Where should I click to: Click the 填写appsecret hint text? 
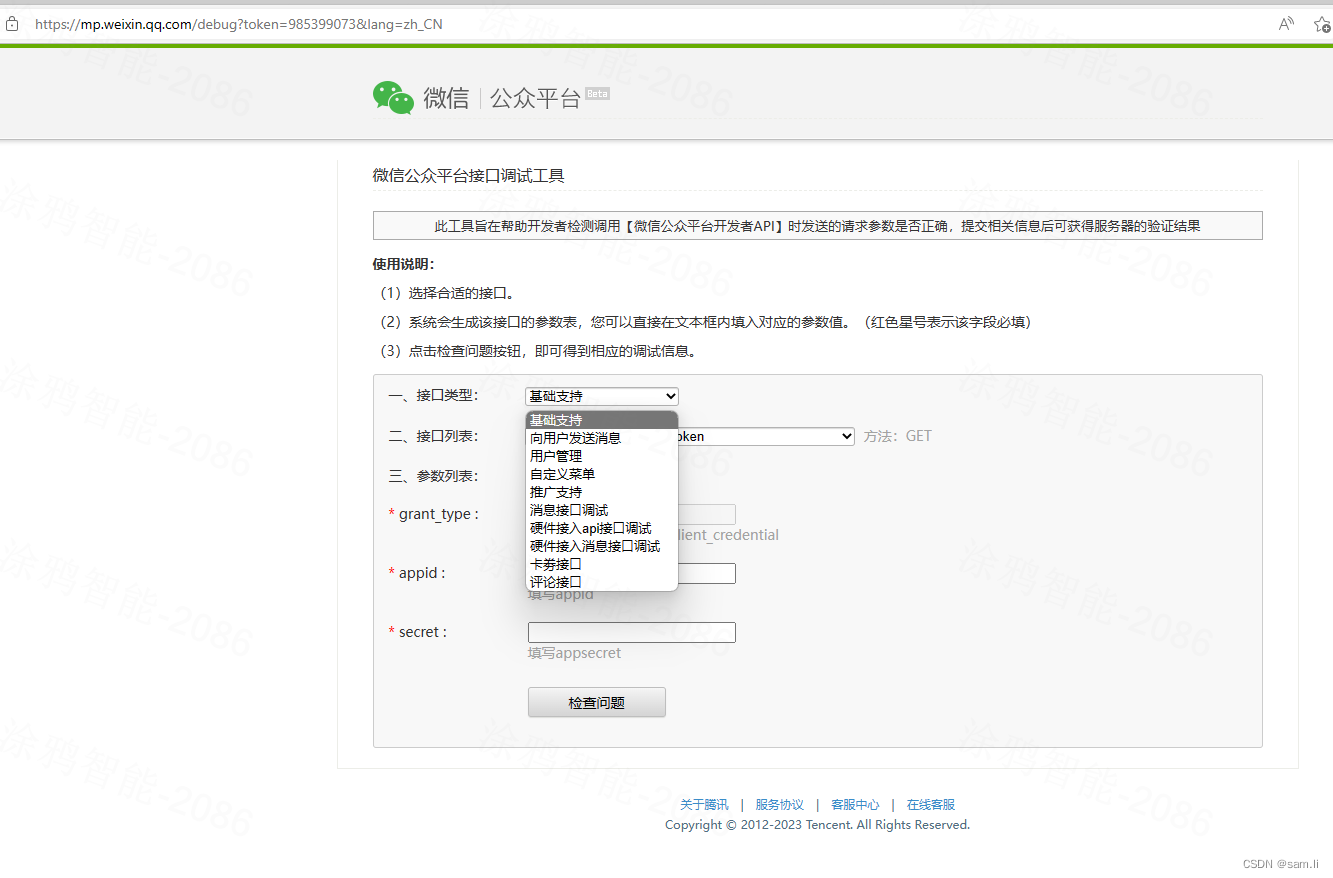click(575, 653)
